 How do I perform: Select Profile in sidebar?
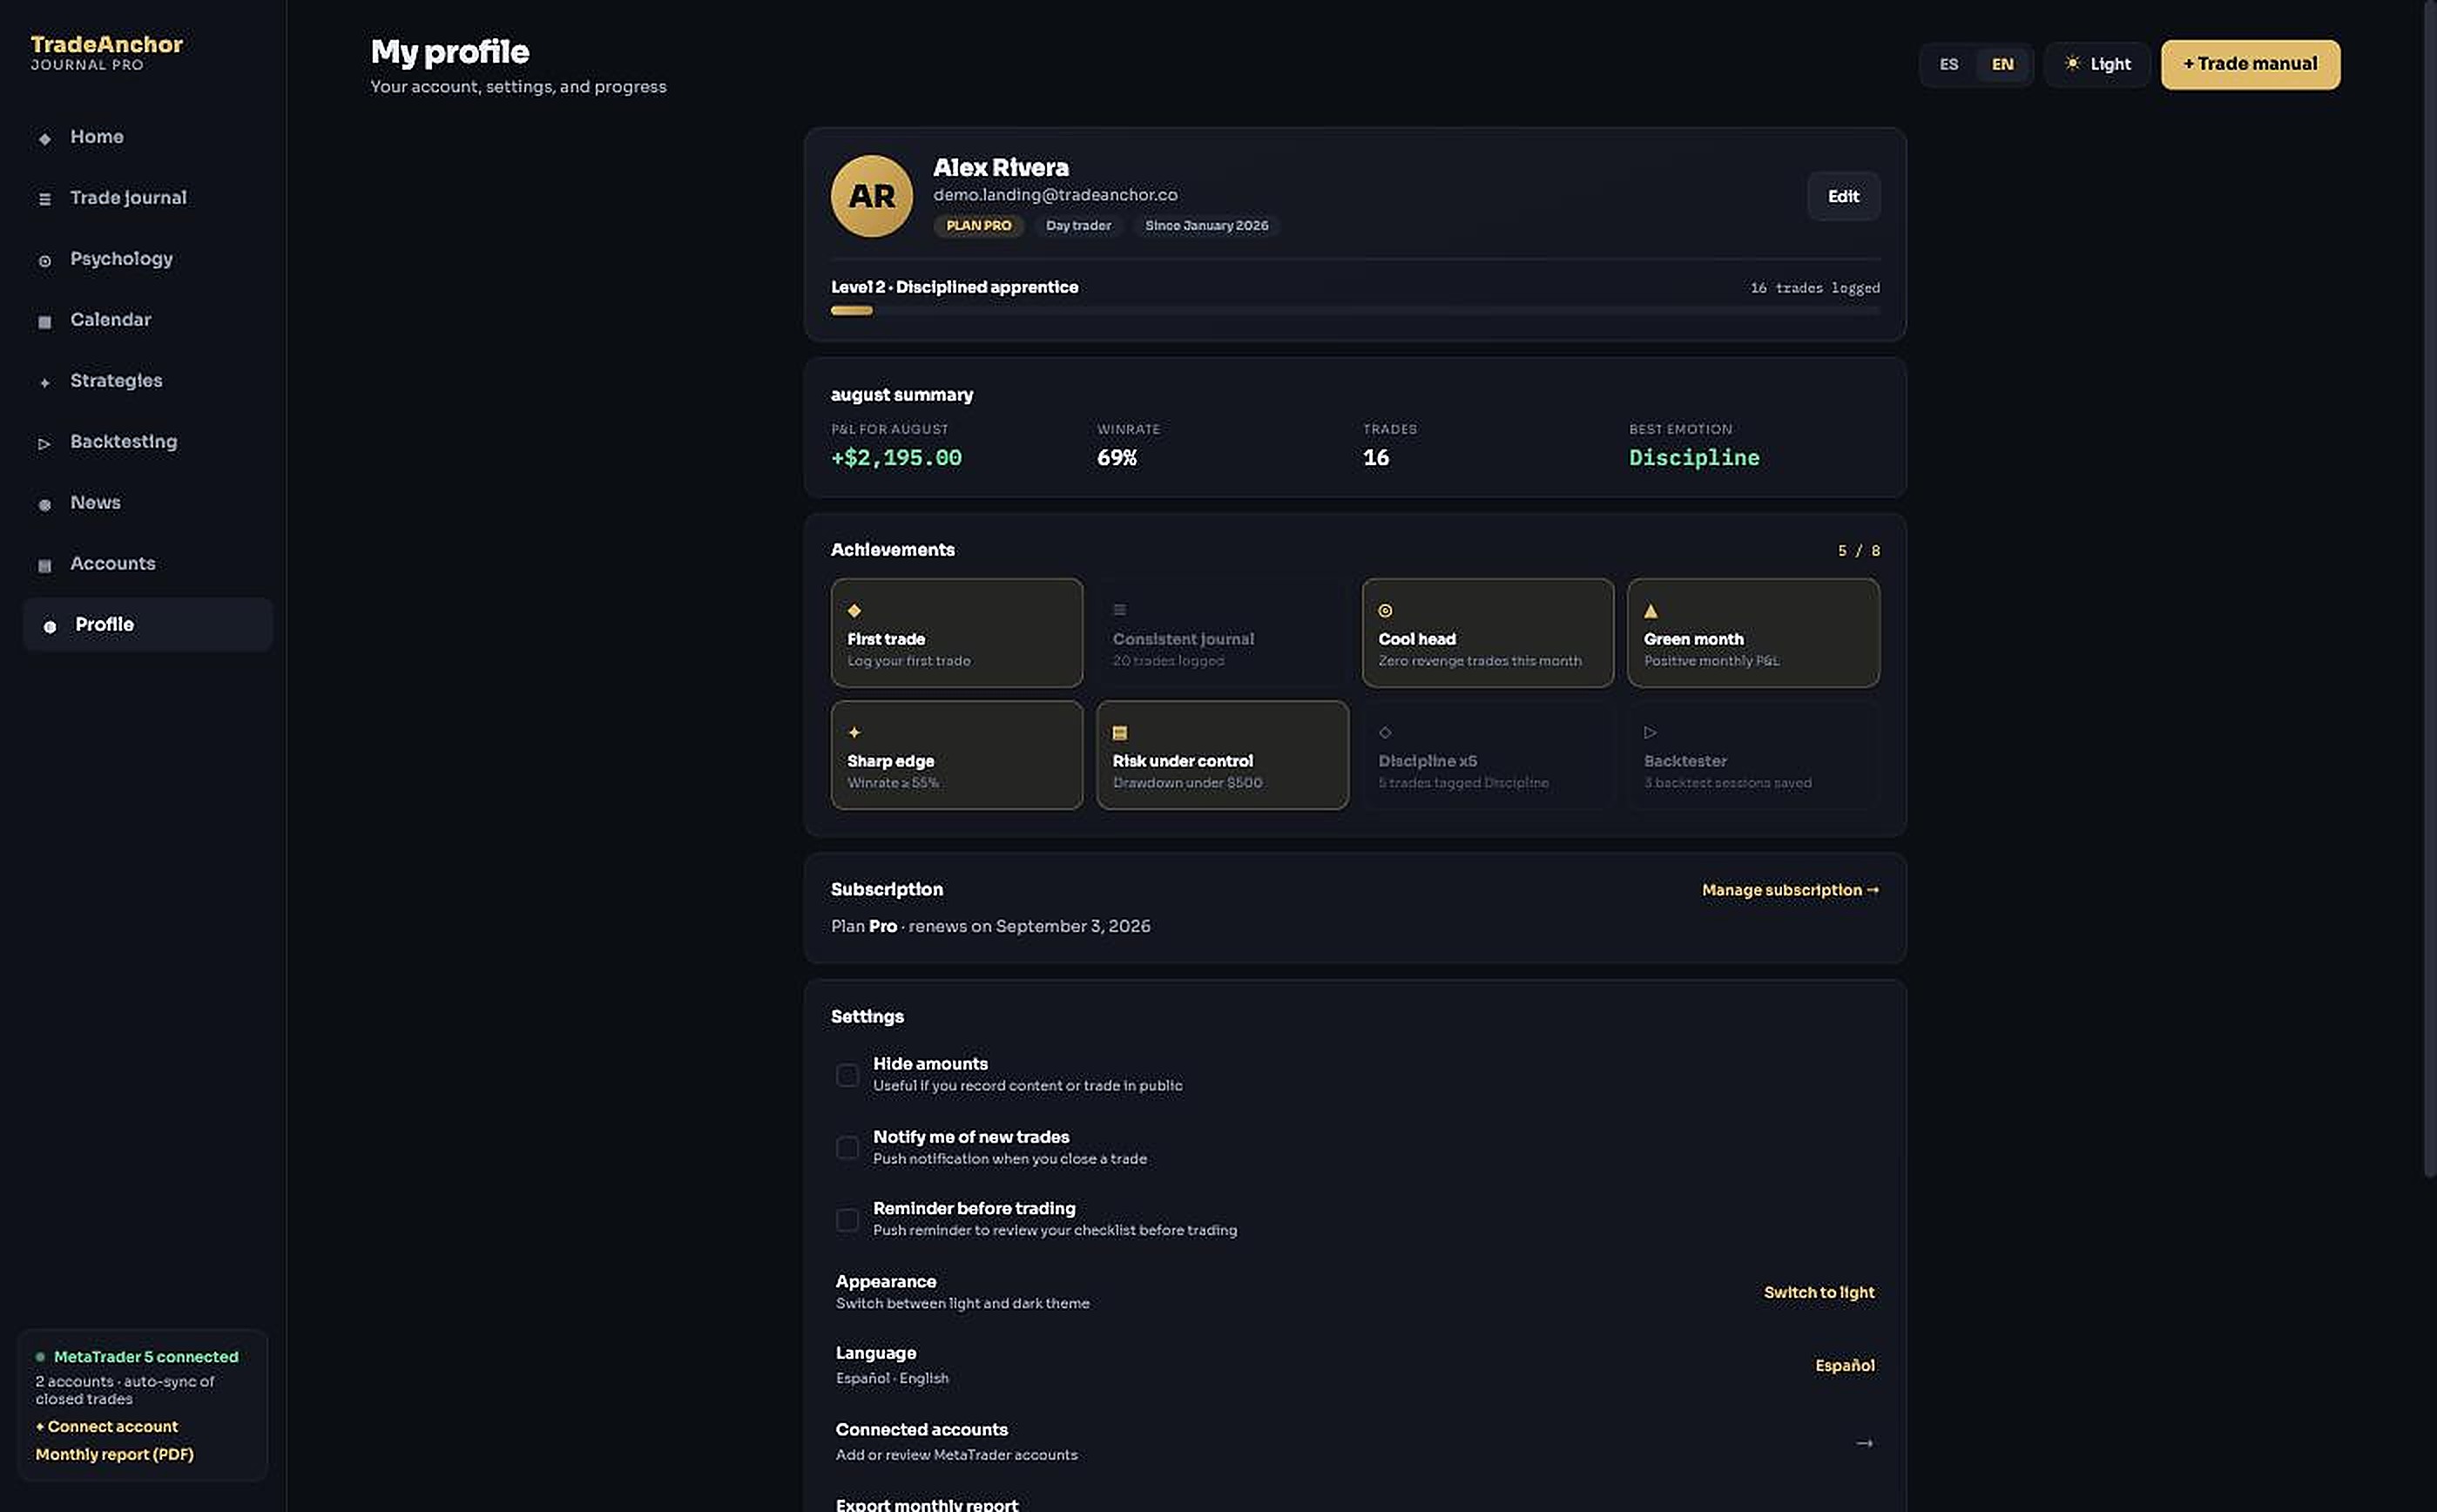click(x=147, y=625)
